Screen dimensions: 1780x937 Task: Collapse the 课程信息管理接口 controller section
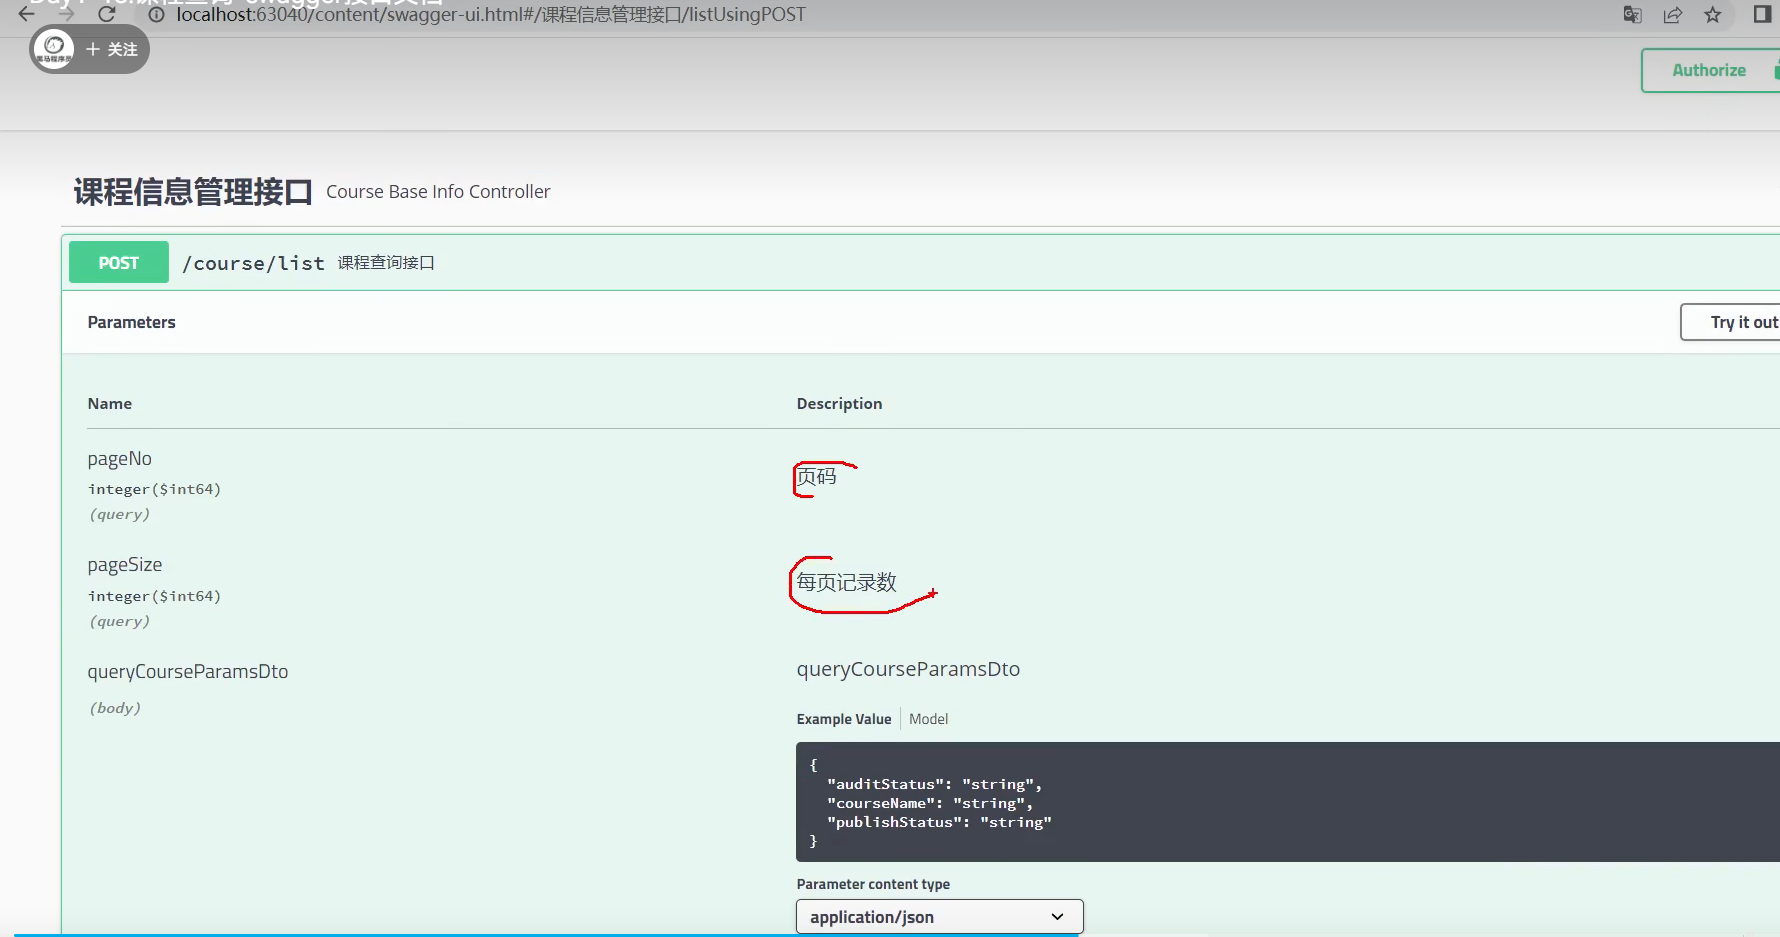click(x=920, y=192)
